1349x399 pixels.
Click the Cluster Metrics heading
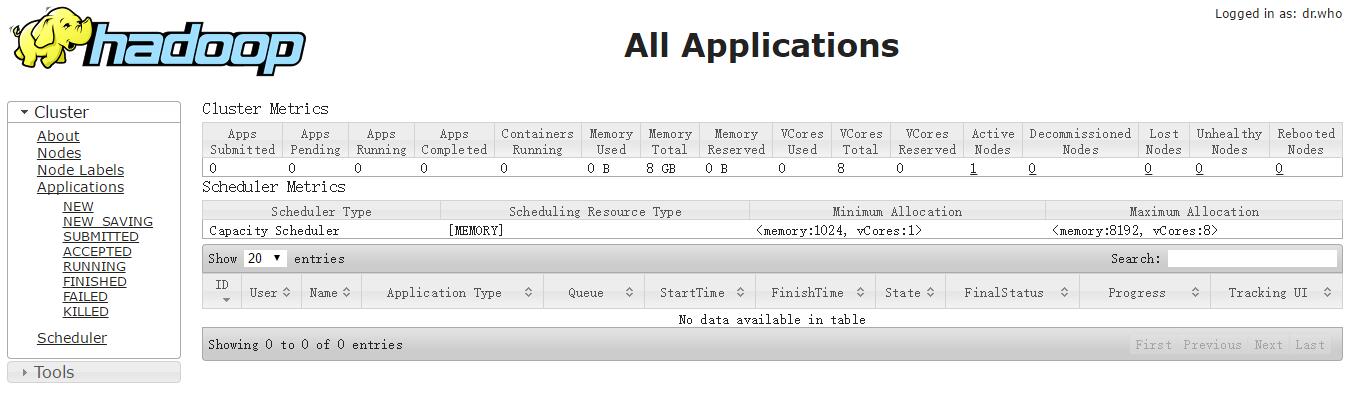point(265,108)
